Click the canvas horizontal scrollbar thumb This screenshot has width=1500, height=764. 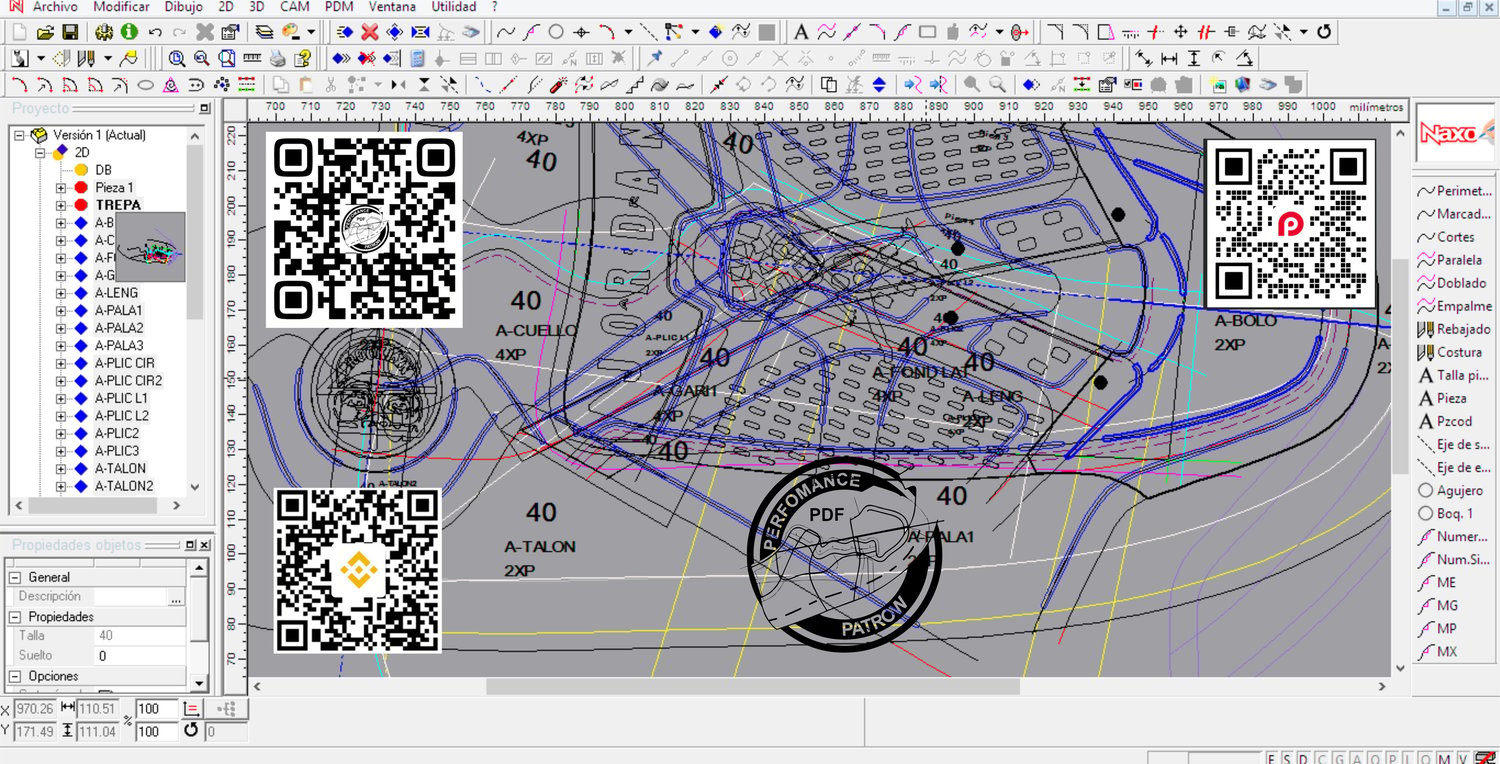coord(753,687)
